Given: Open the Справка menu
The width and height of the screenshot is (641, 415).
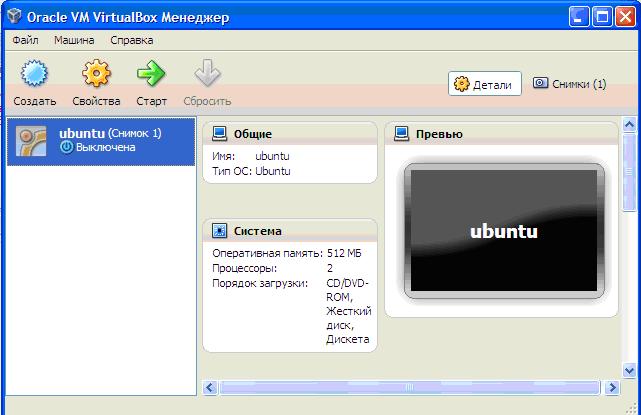Looking at the screenshot, I should coord(132,40).
